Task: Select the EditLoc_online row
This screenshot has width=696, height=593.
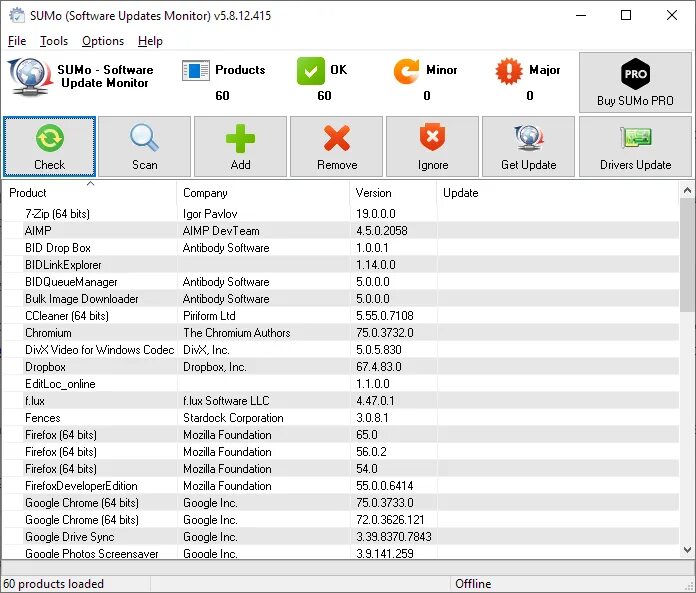Action: [341, 384]
